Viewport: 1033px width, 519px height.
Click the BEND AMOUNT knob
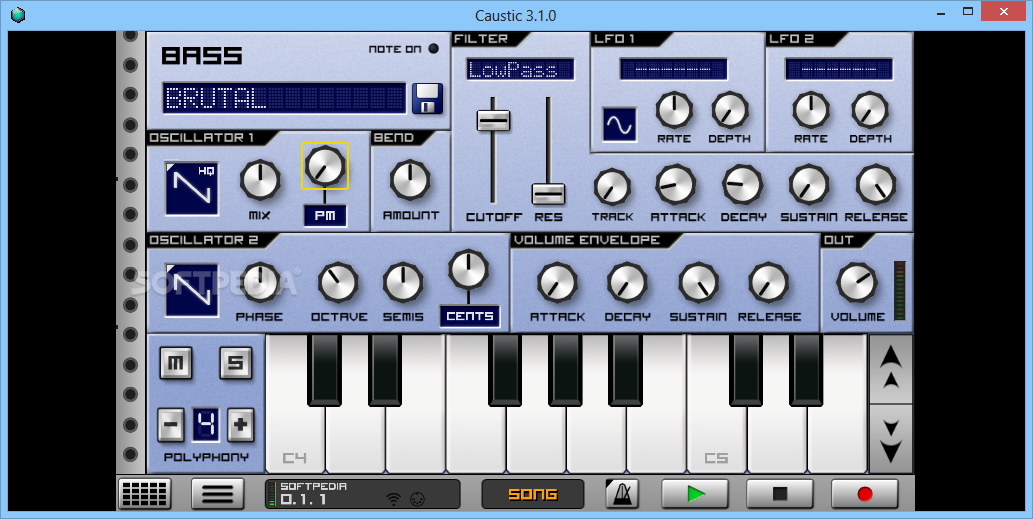[410, 180]
